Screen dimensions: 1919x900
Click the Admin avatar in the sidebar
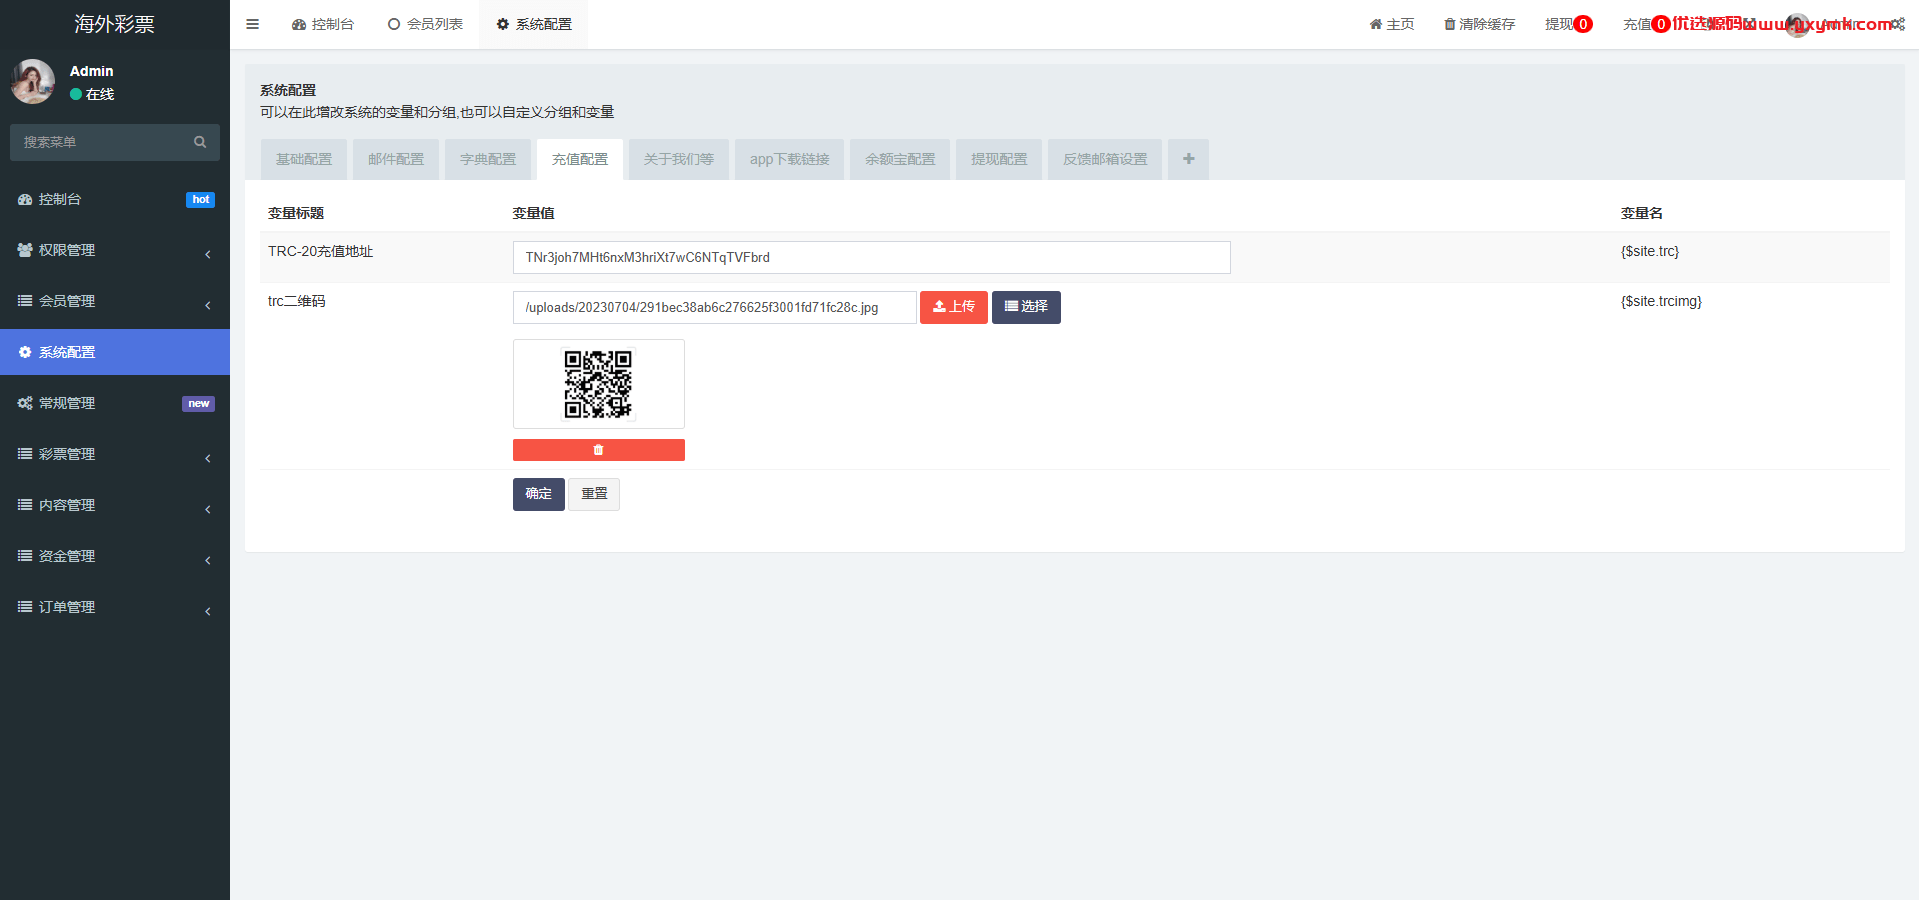pos(33,81)
